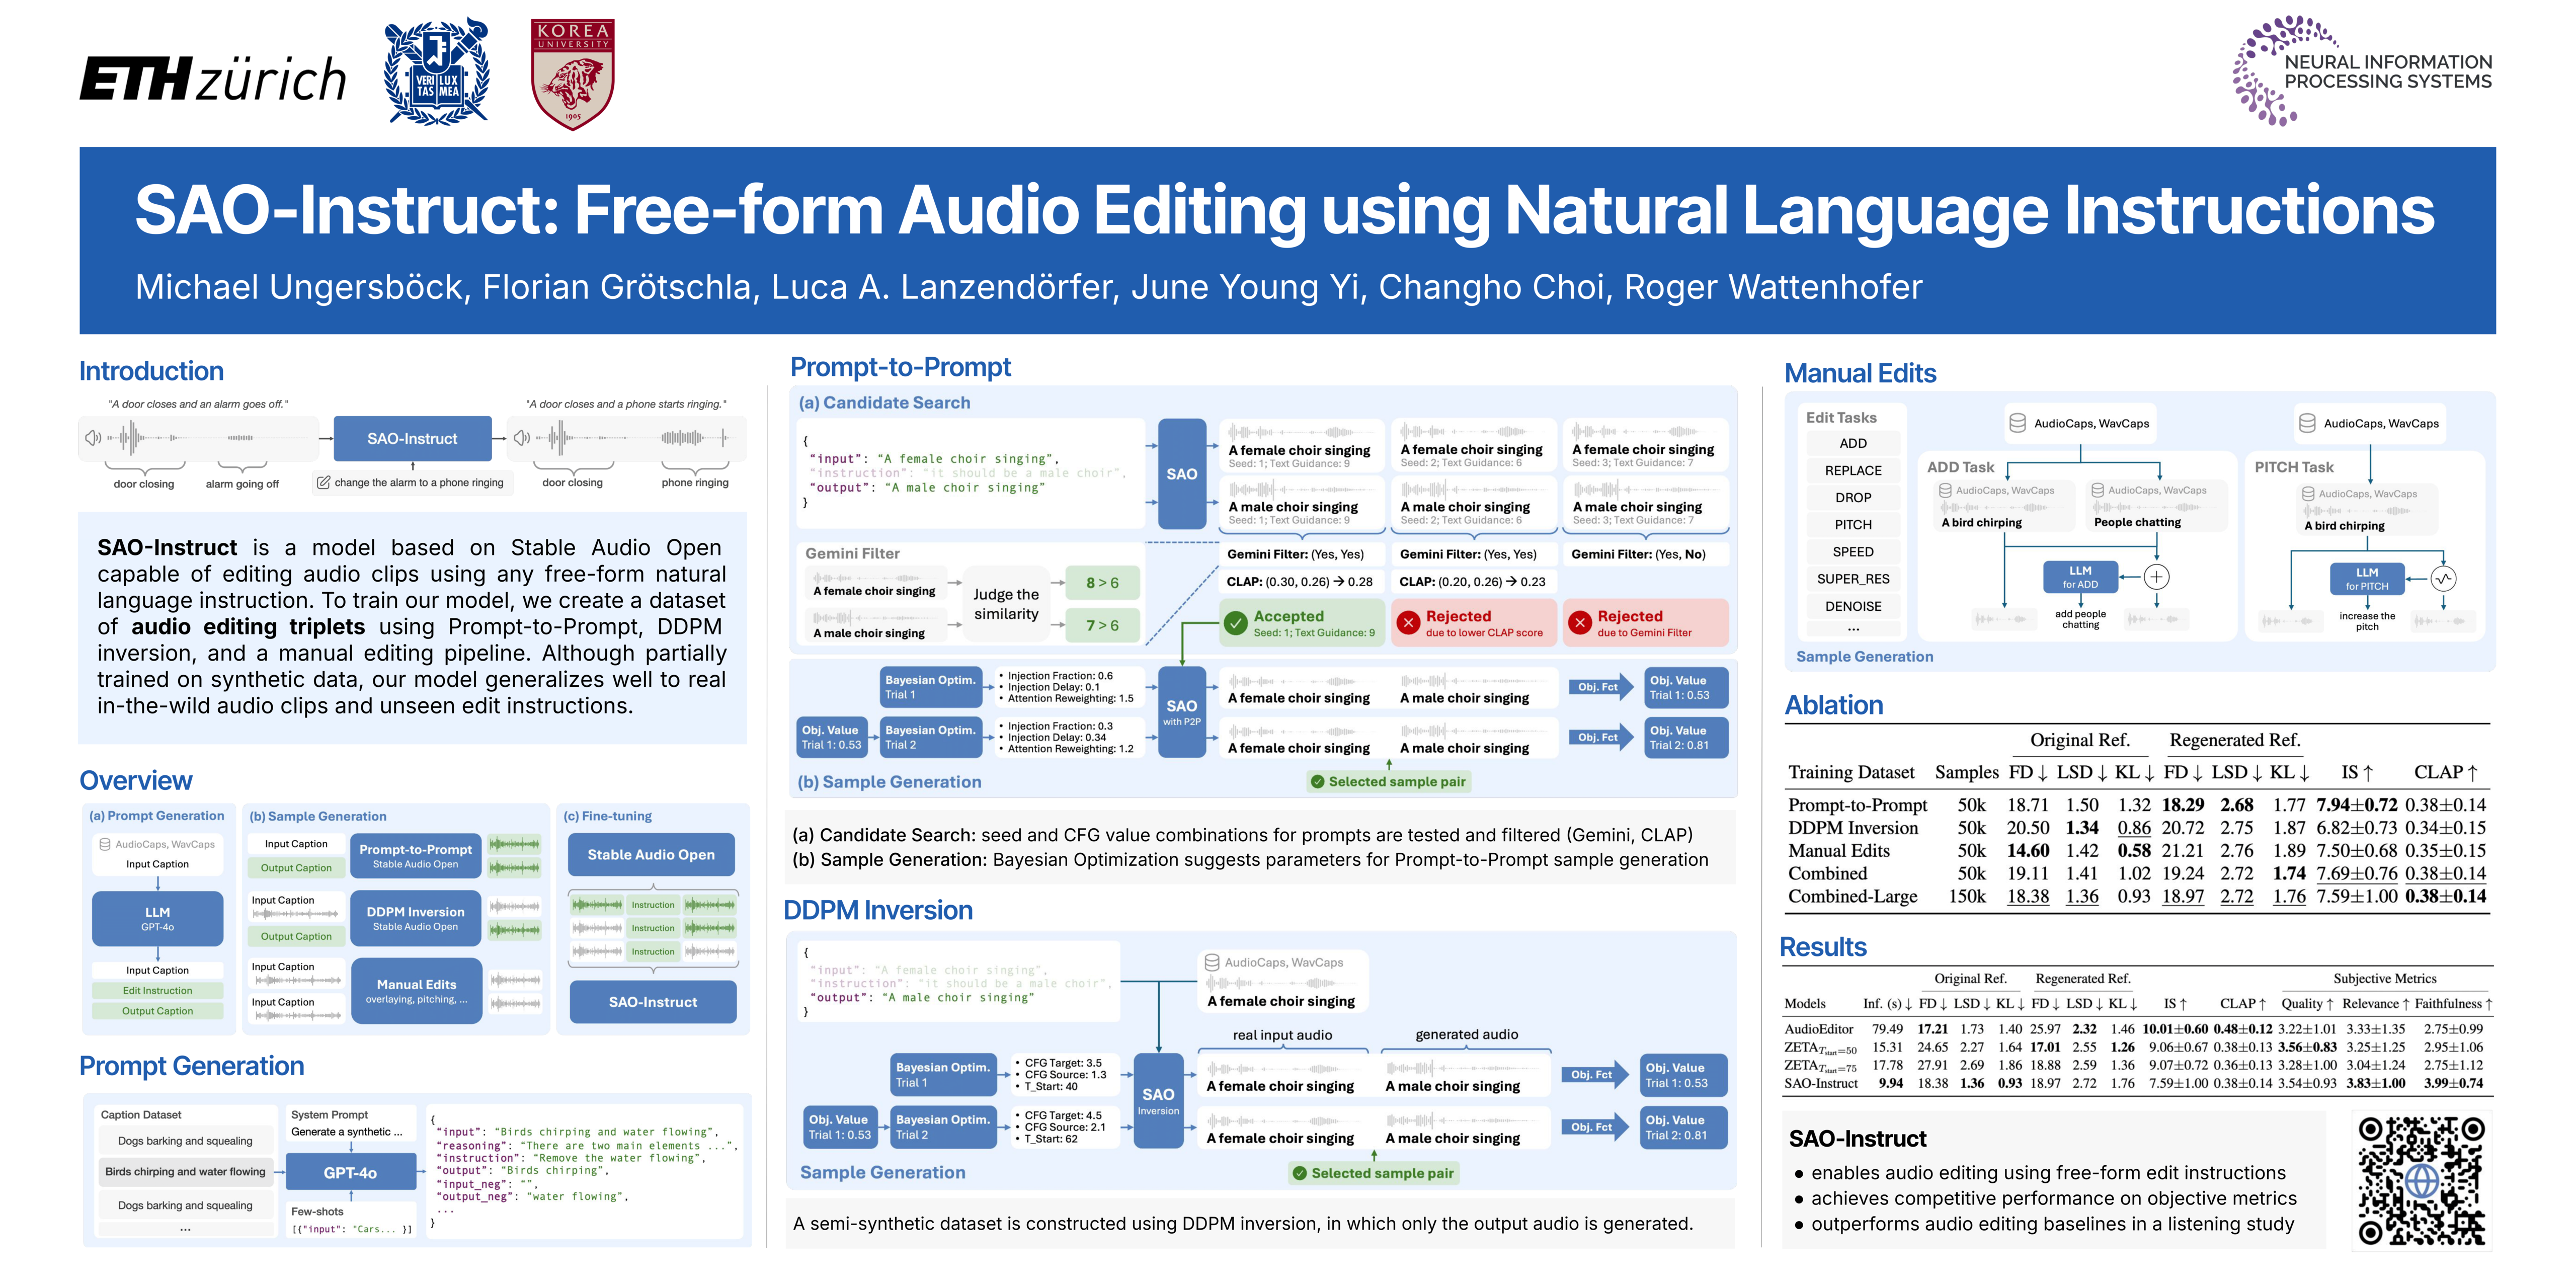Click the plus circle in ADD Task
The height and width of the screenshot is (1288, 2576).
pyautogui.click(x=2156, y=577)
